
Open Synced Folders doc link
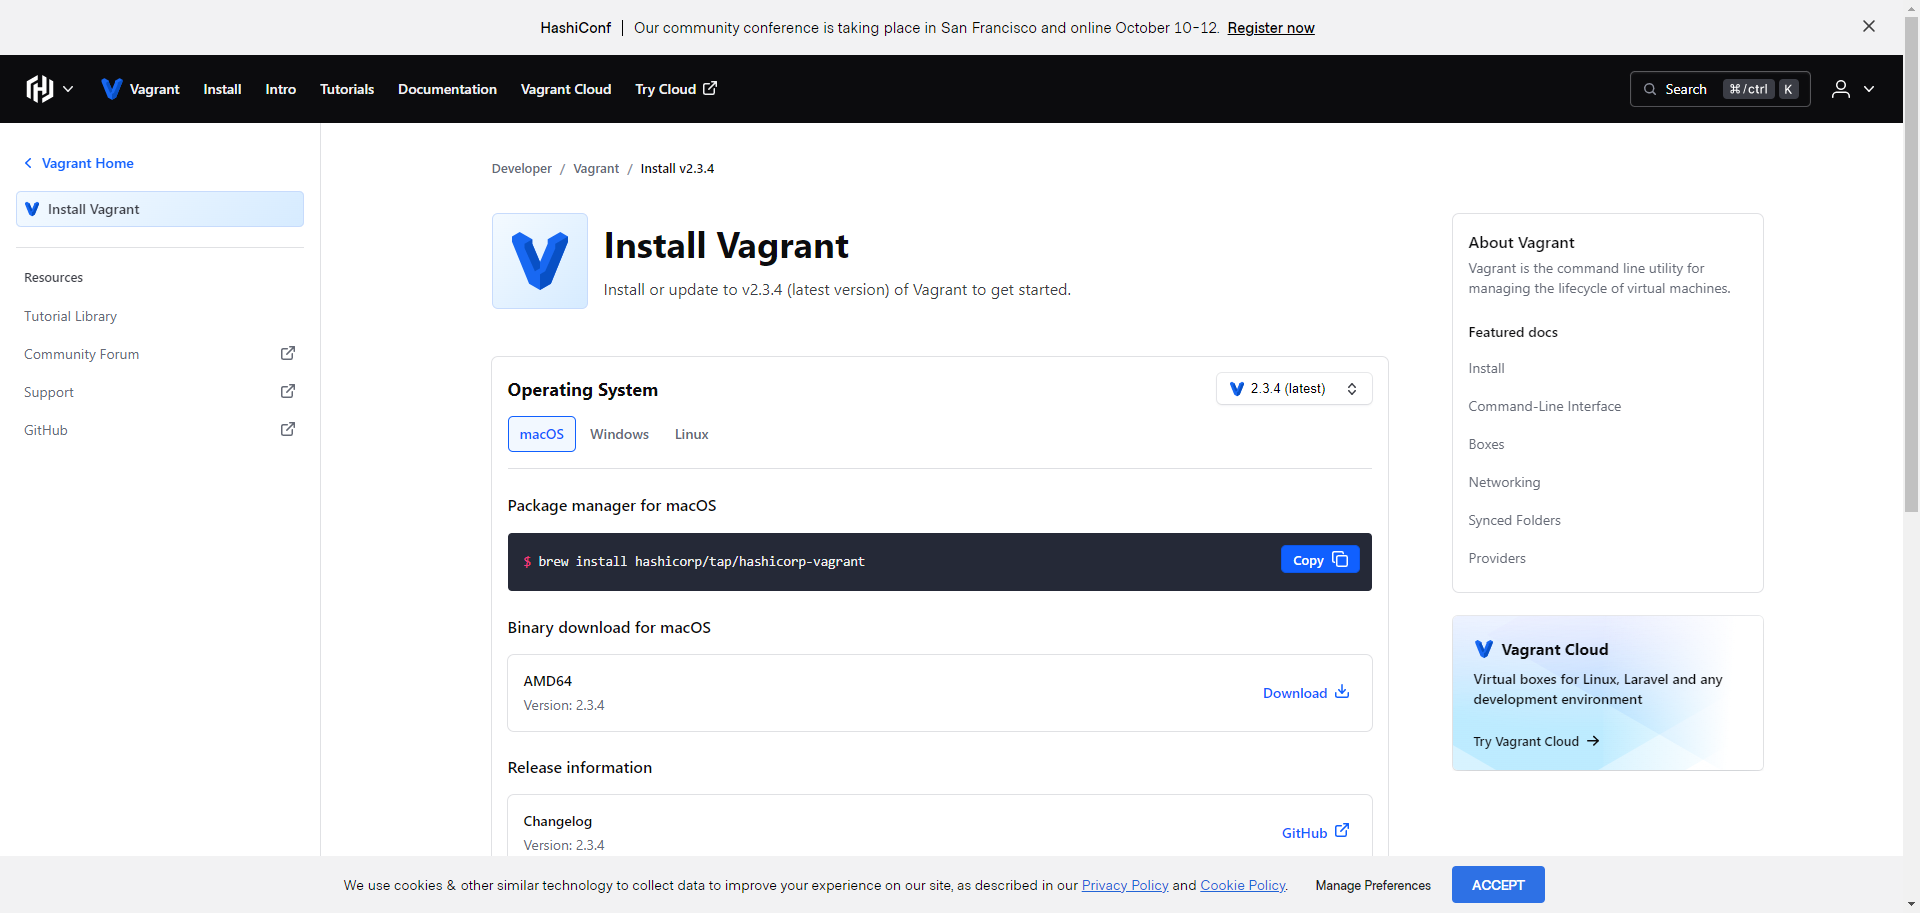pyautogui.click(x=1514, y=520)
